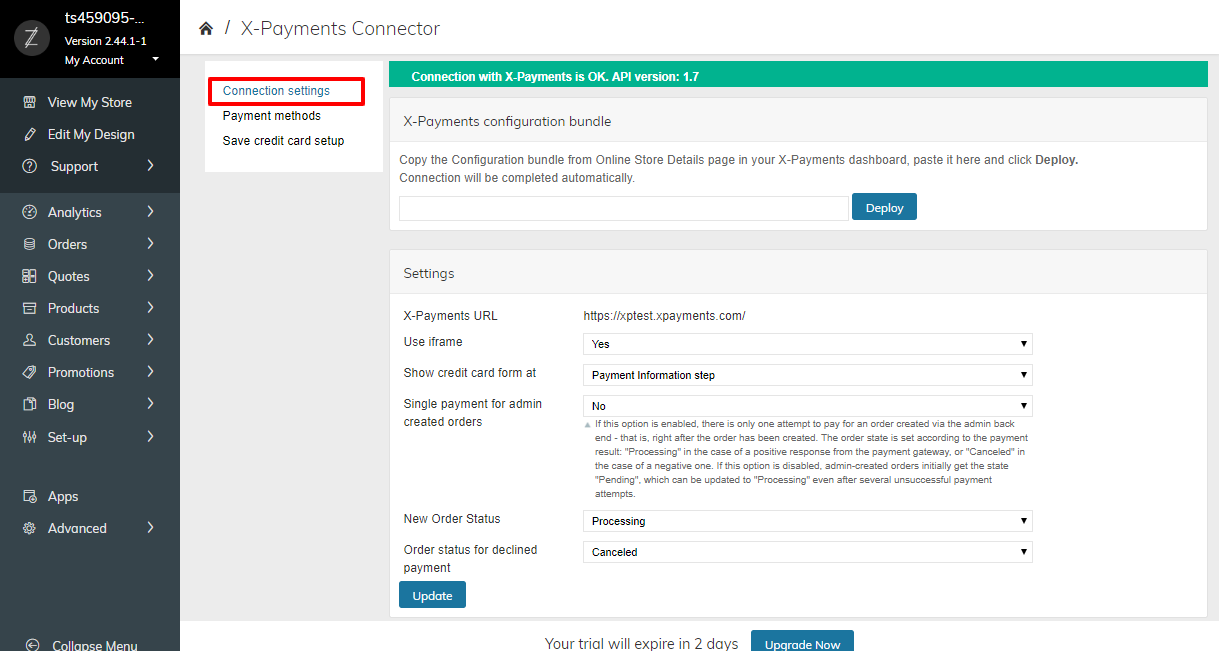Expand the Customers submenu chevron
Screen dimensions: 1219x651
pos(150,340)
